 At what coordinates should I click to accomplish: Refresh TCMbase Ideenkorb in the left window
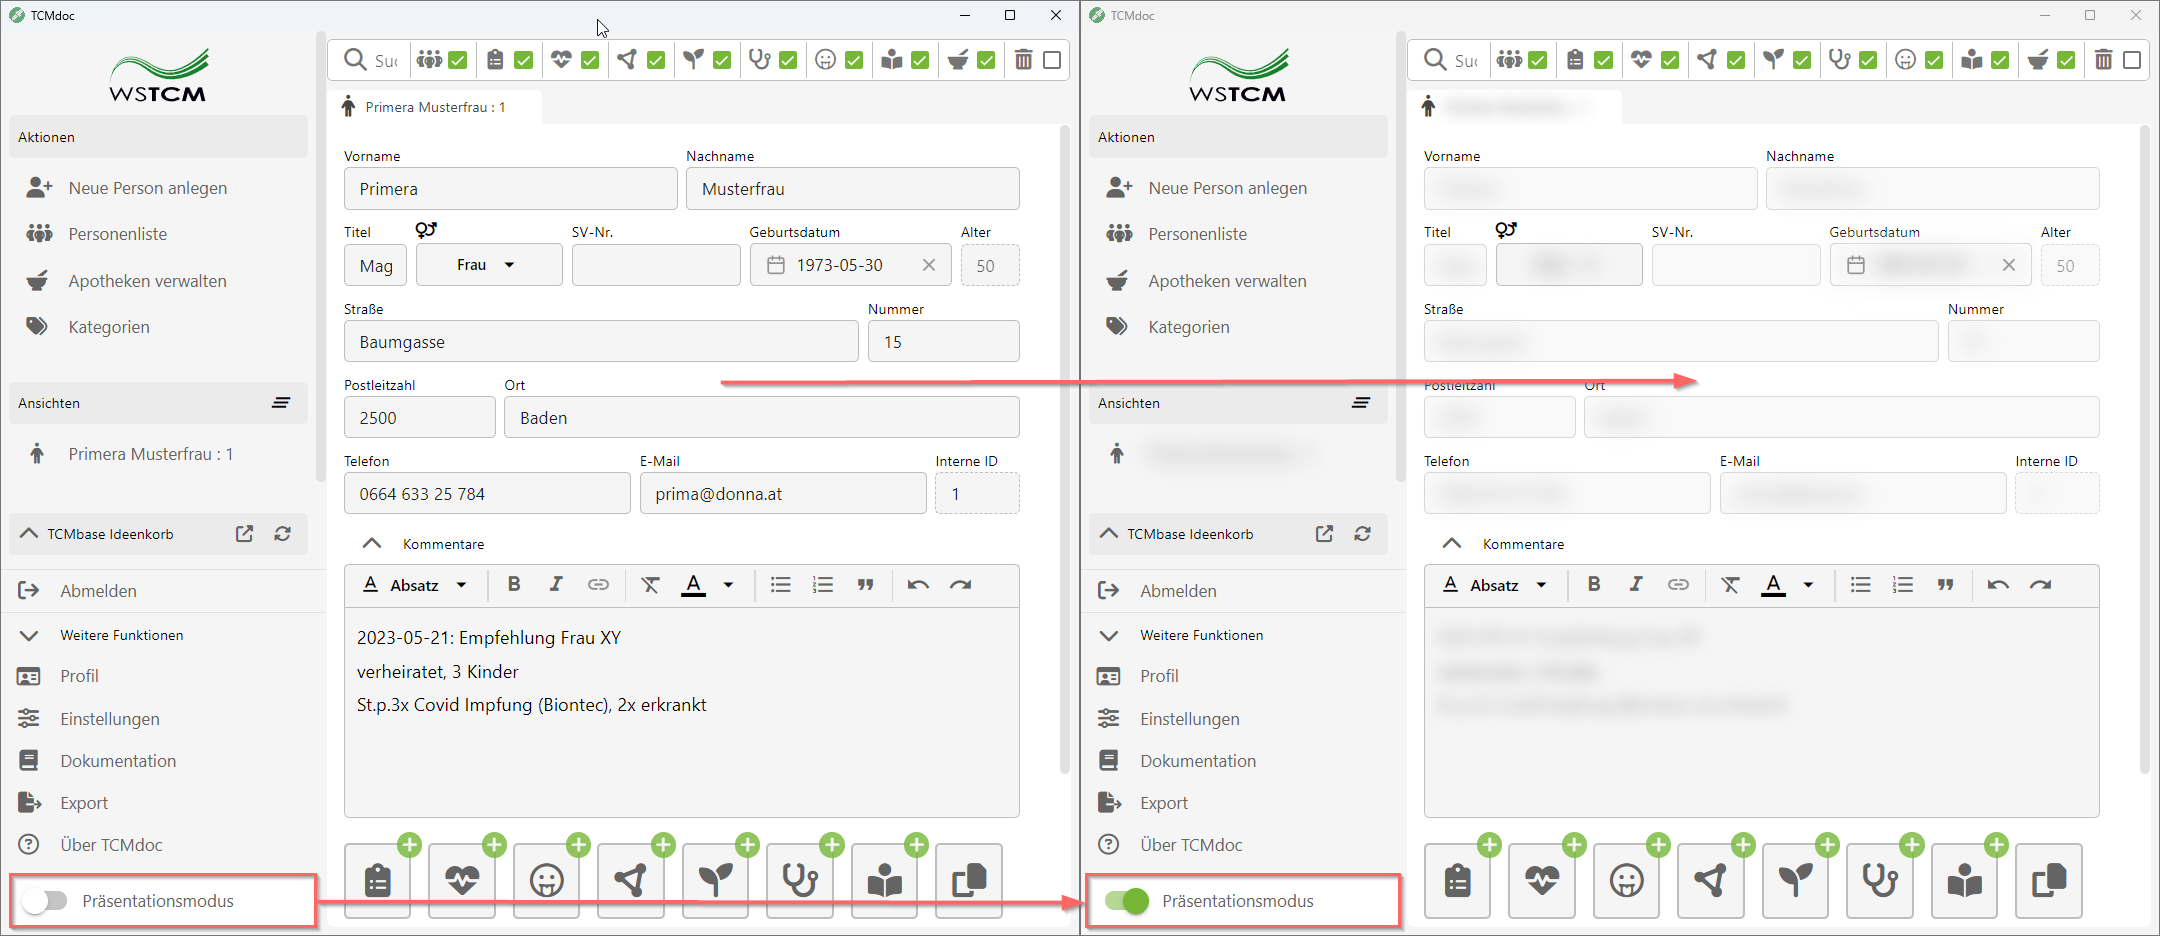(283, 534)
